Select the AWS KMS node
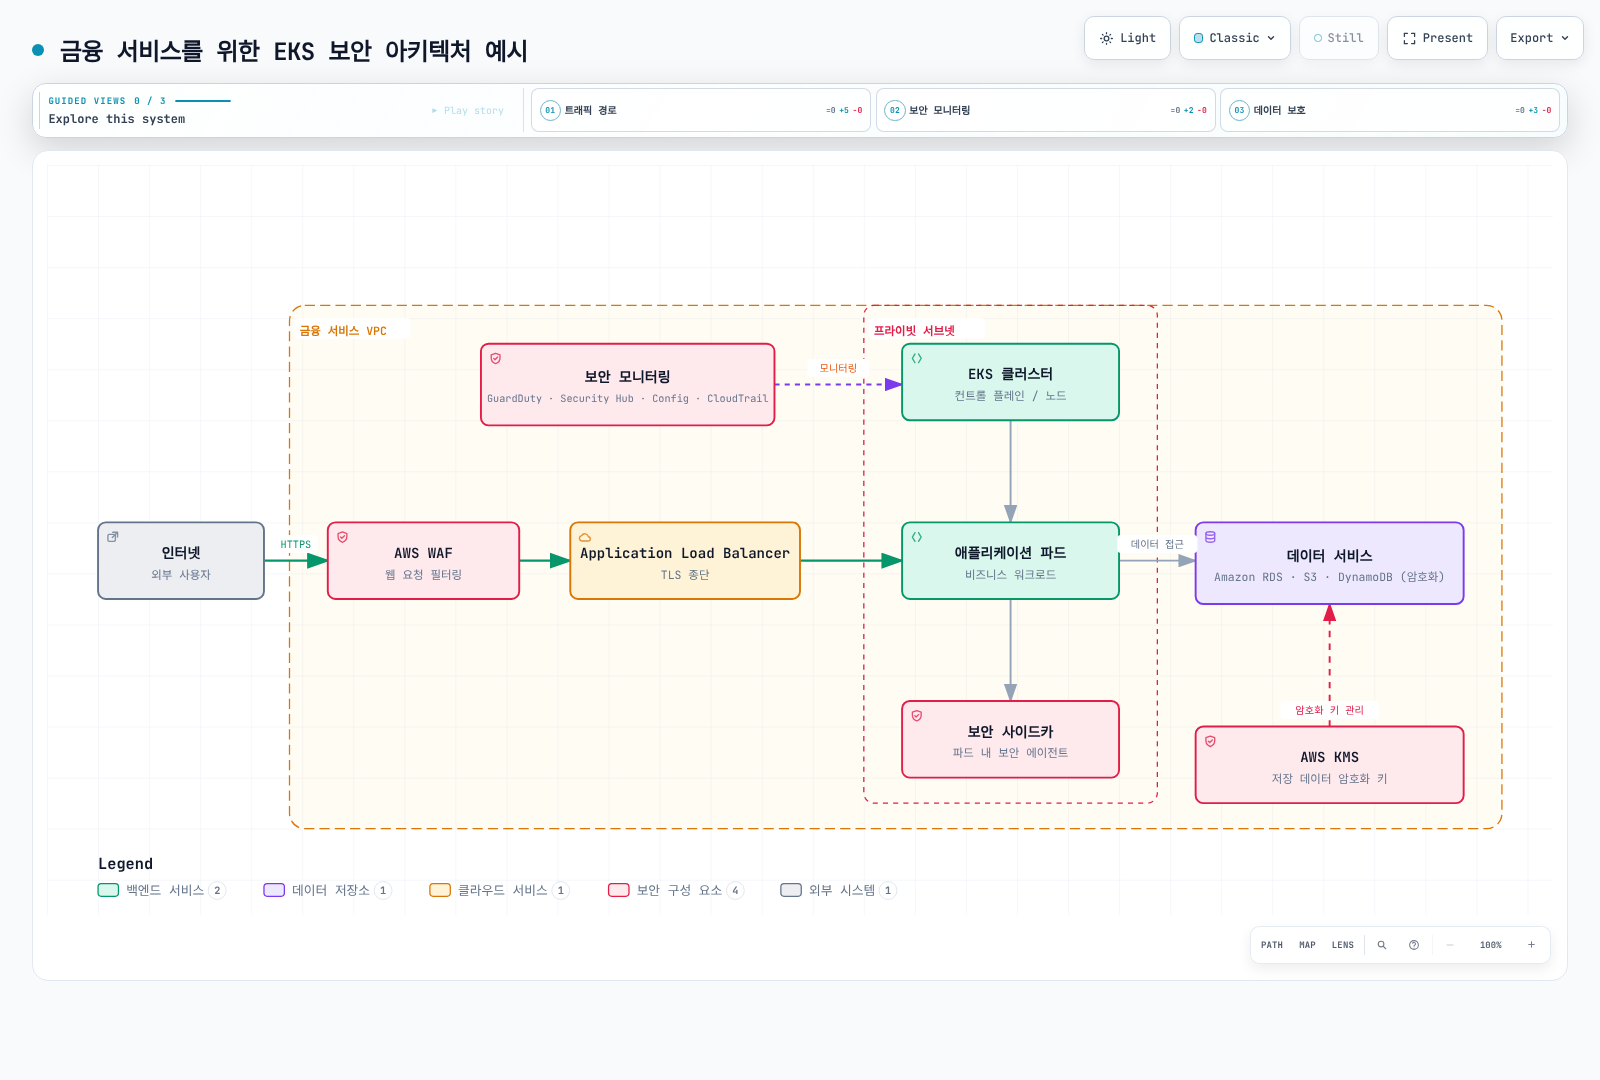The image size is (1600, 1080). (x=1330, y=765)
